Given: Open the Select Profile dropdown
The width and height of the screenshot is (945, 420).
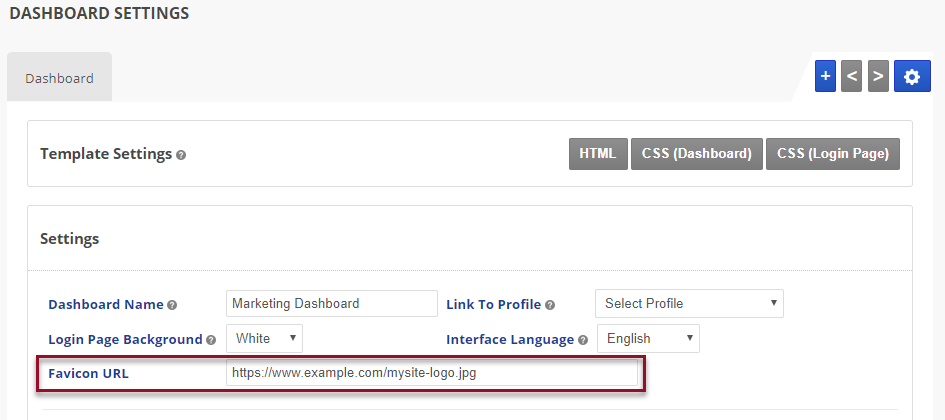Looking at the screenshot, I should 689,303.
